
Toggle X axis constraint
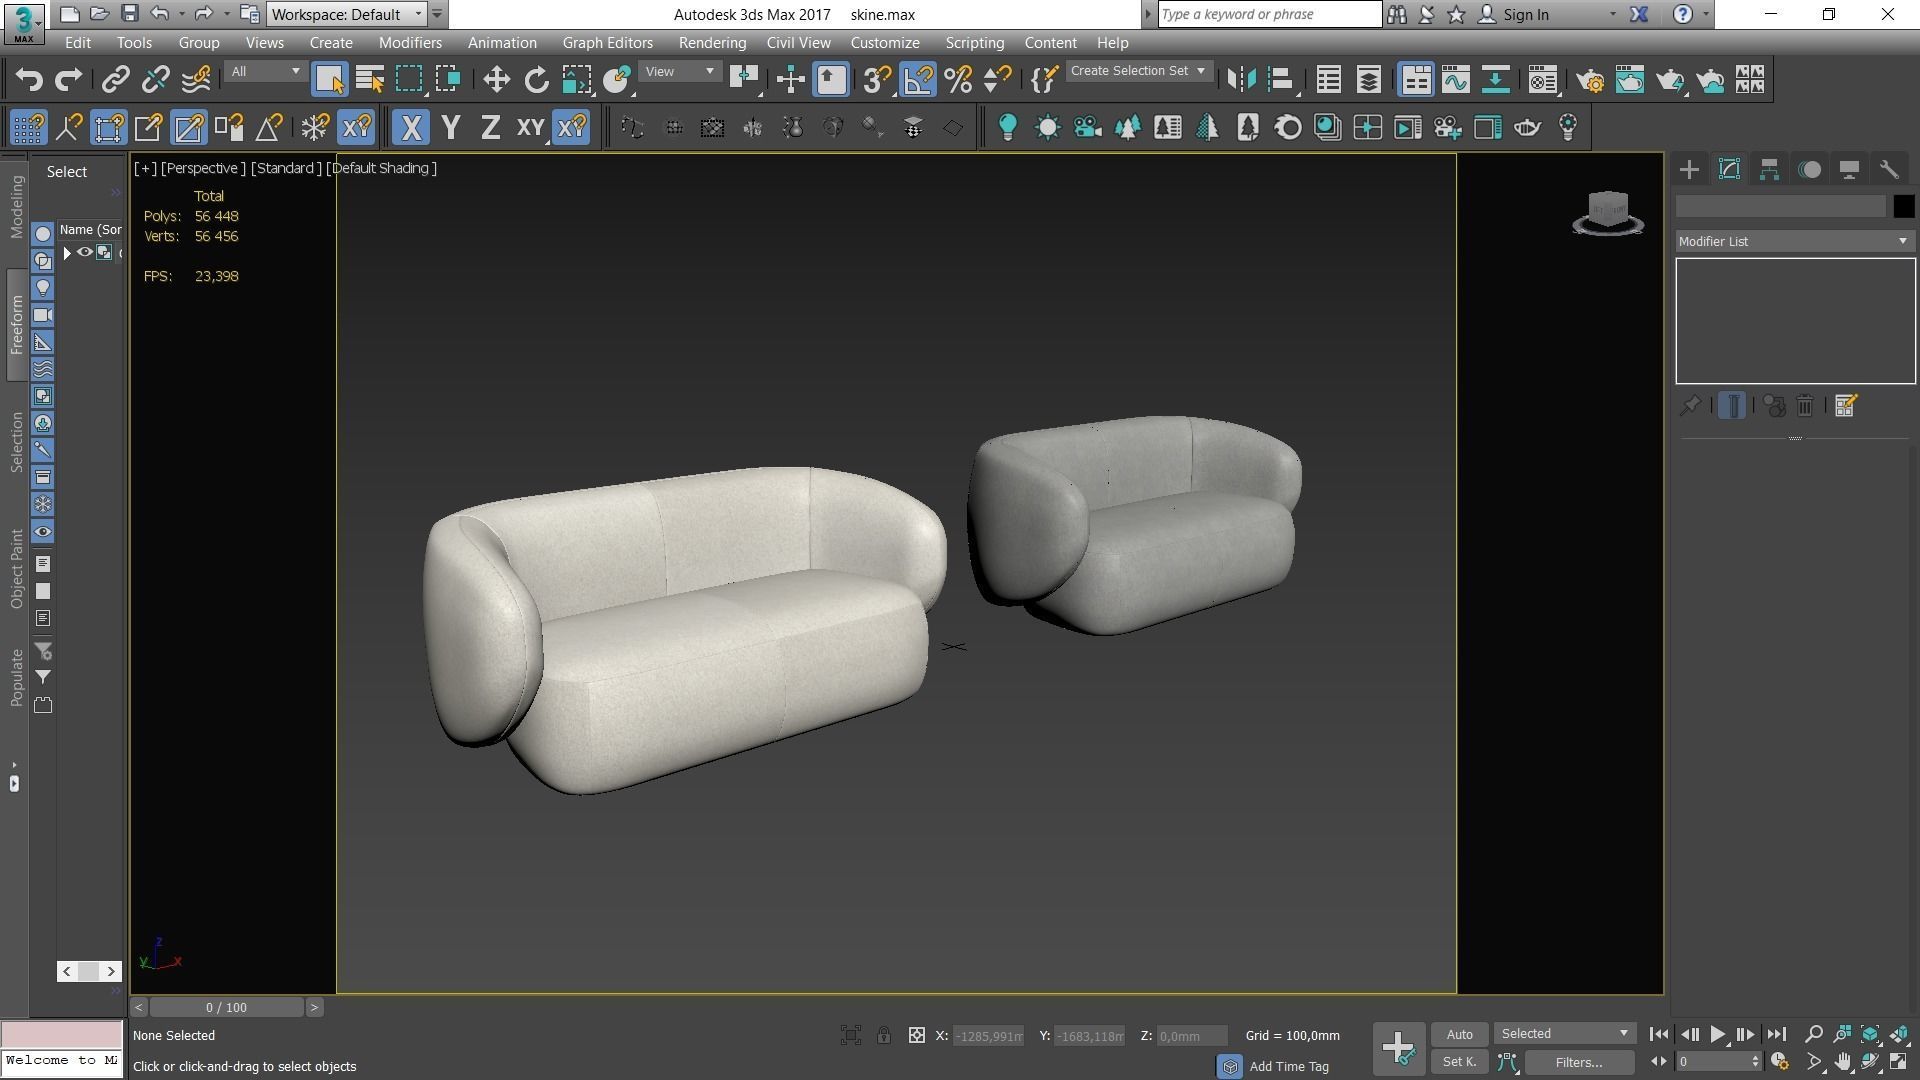[410, 127]
